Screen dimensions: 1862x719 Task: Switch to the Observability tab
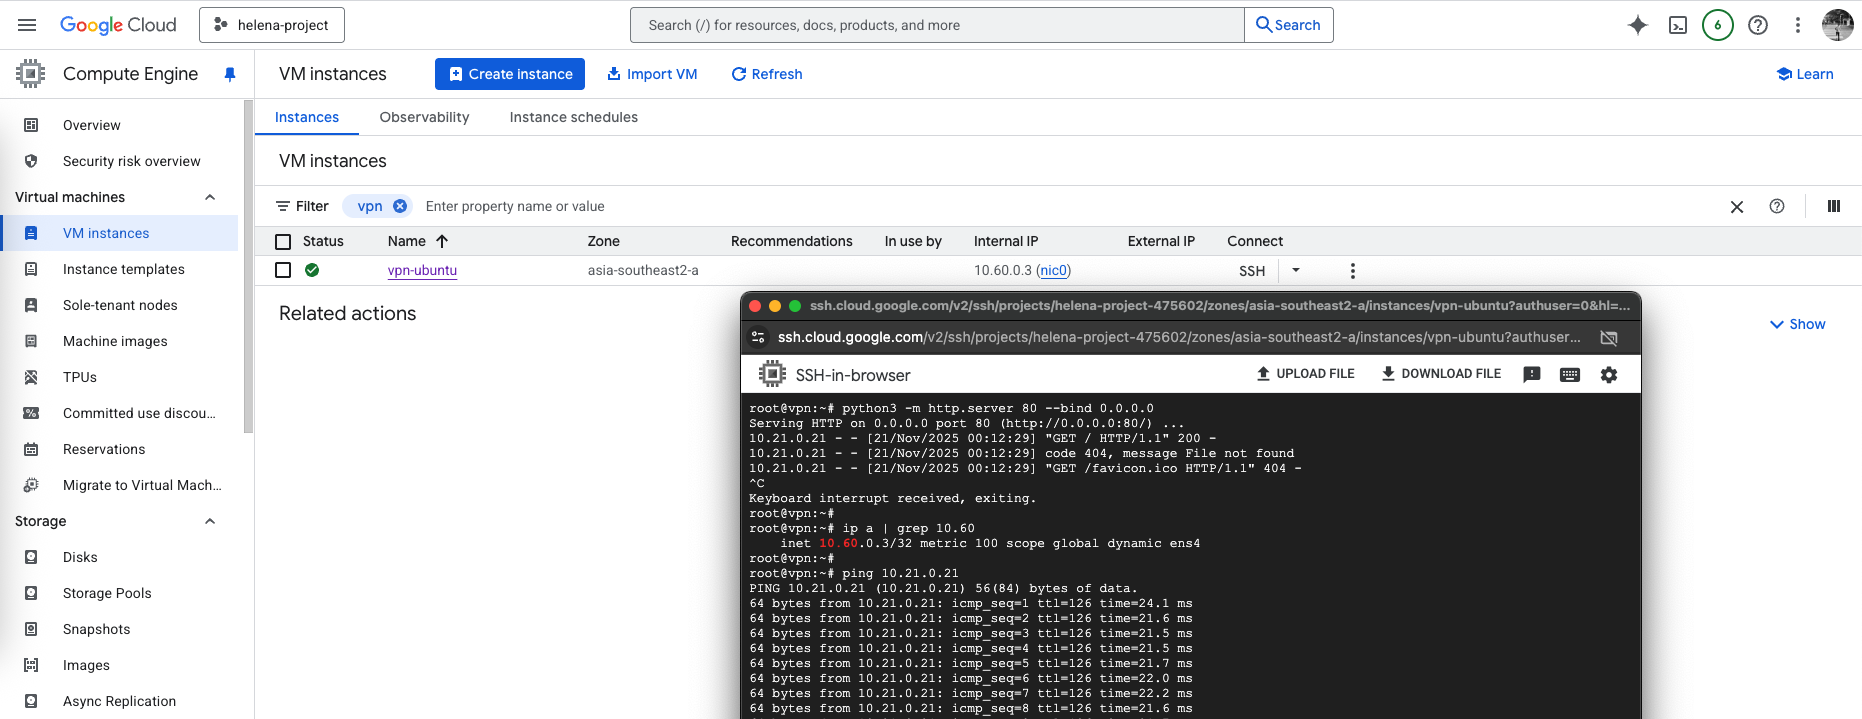[424, 117]
